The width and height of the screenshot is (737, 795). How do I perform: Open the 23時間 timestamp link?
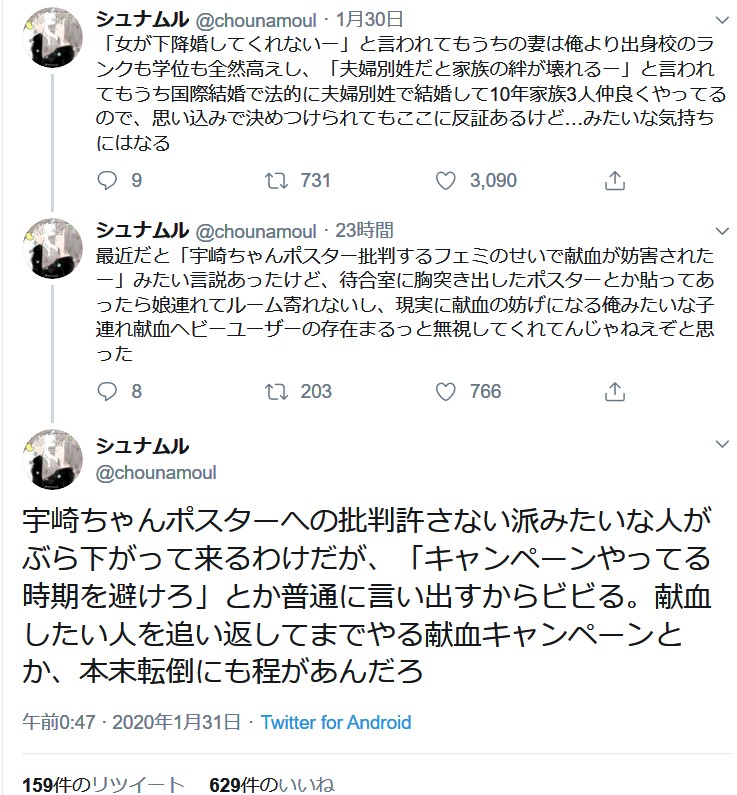coord(365,230)
